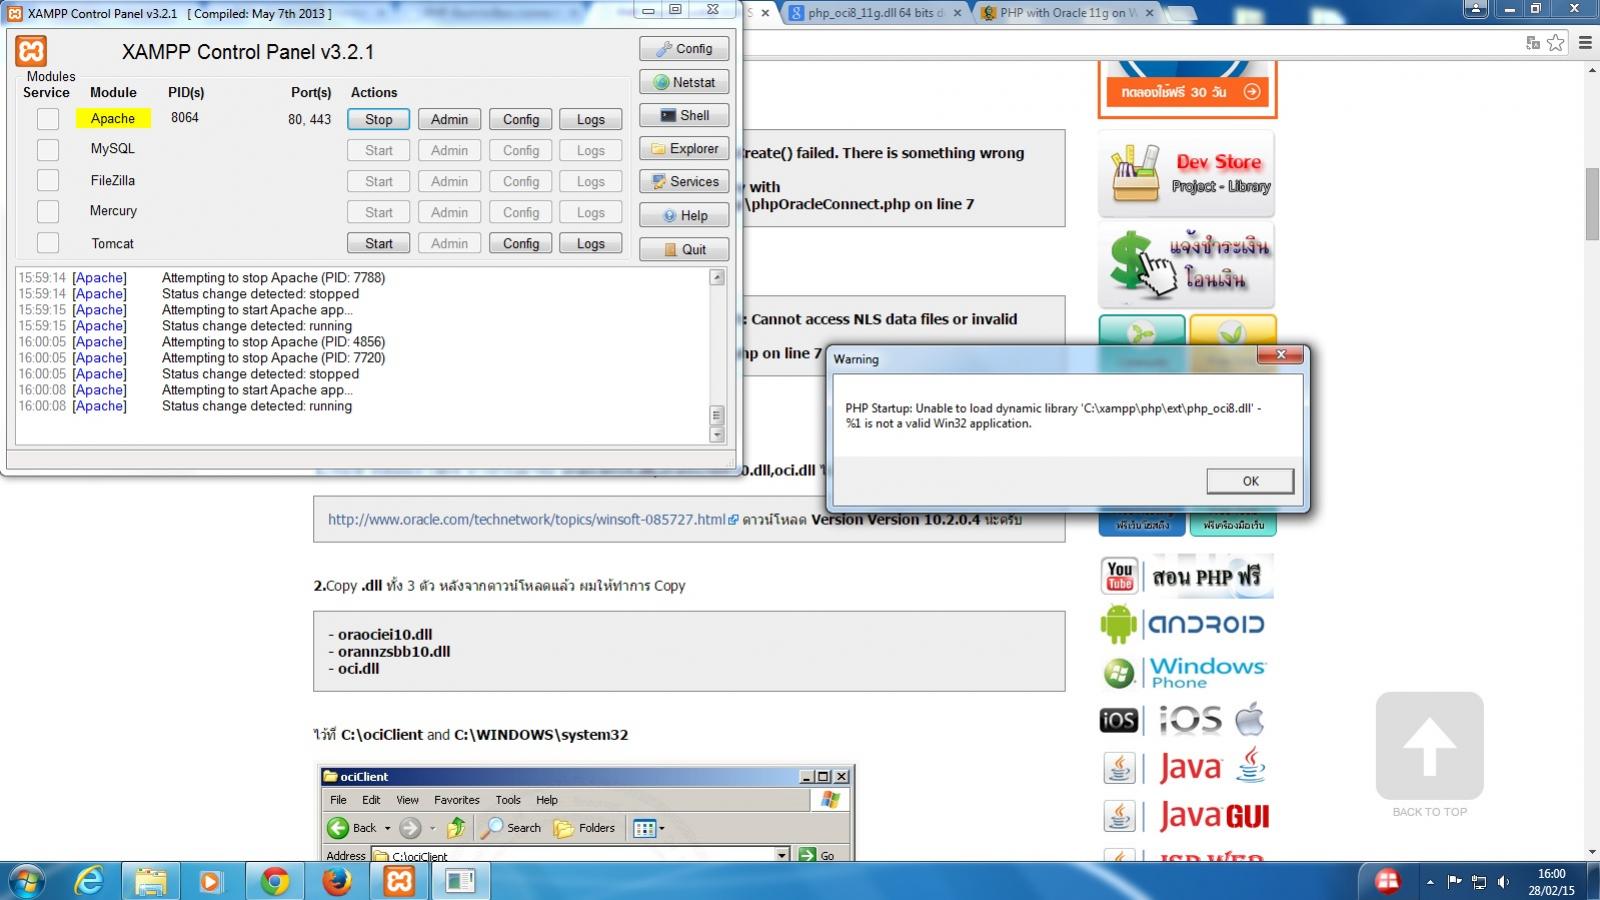Click the XAMPP orange logo

click(32, 51)
